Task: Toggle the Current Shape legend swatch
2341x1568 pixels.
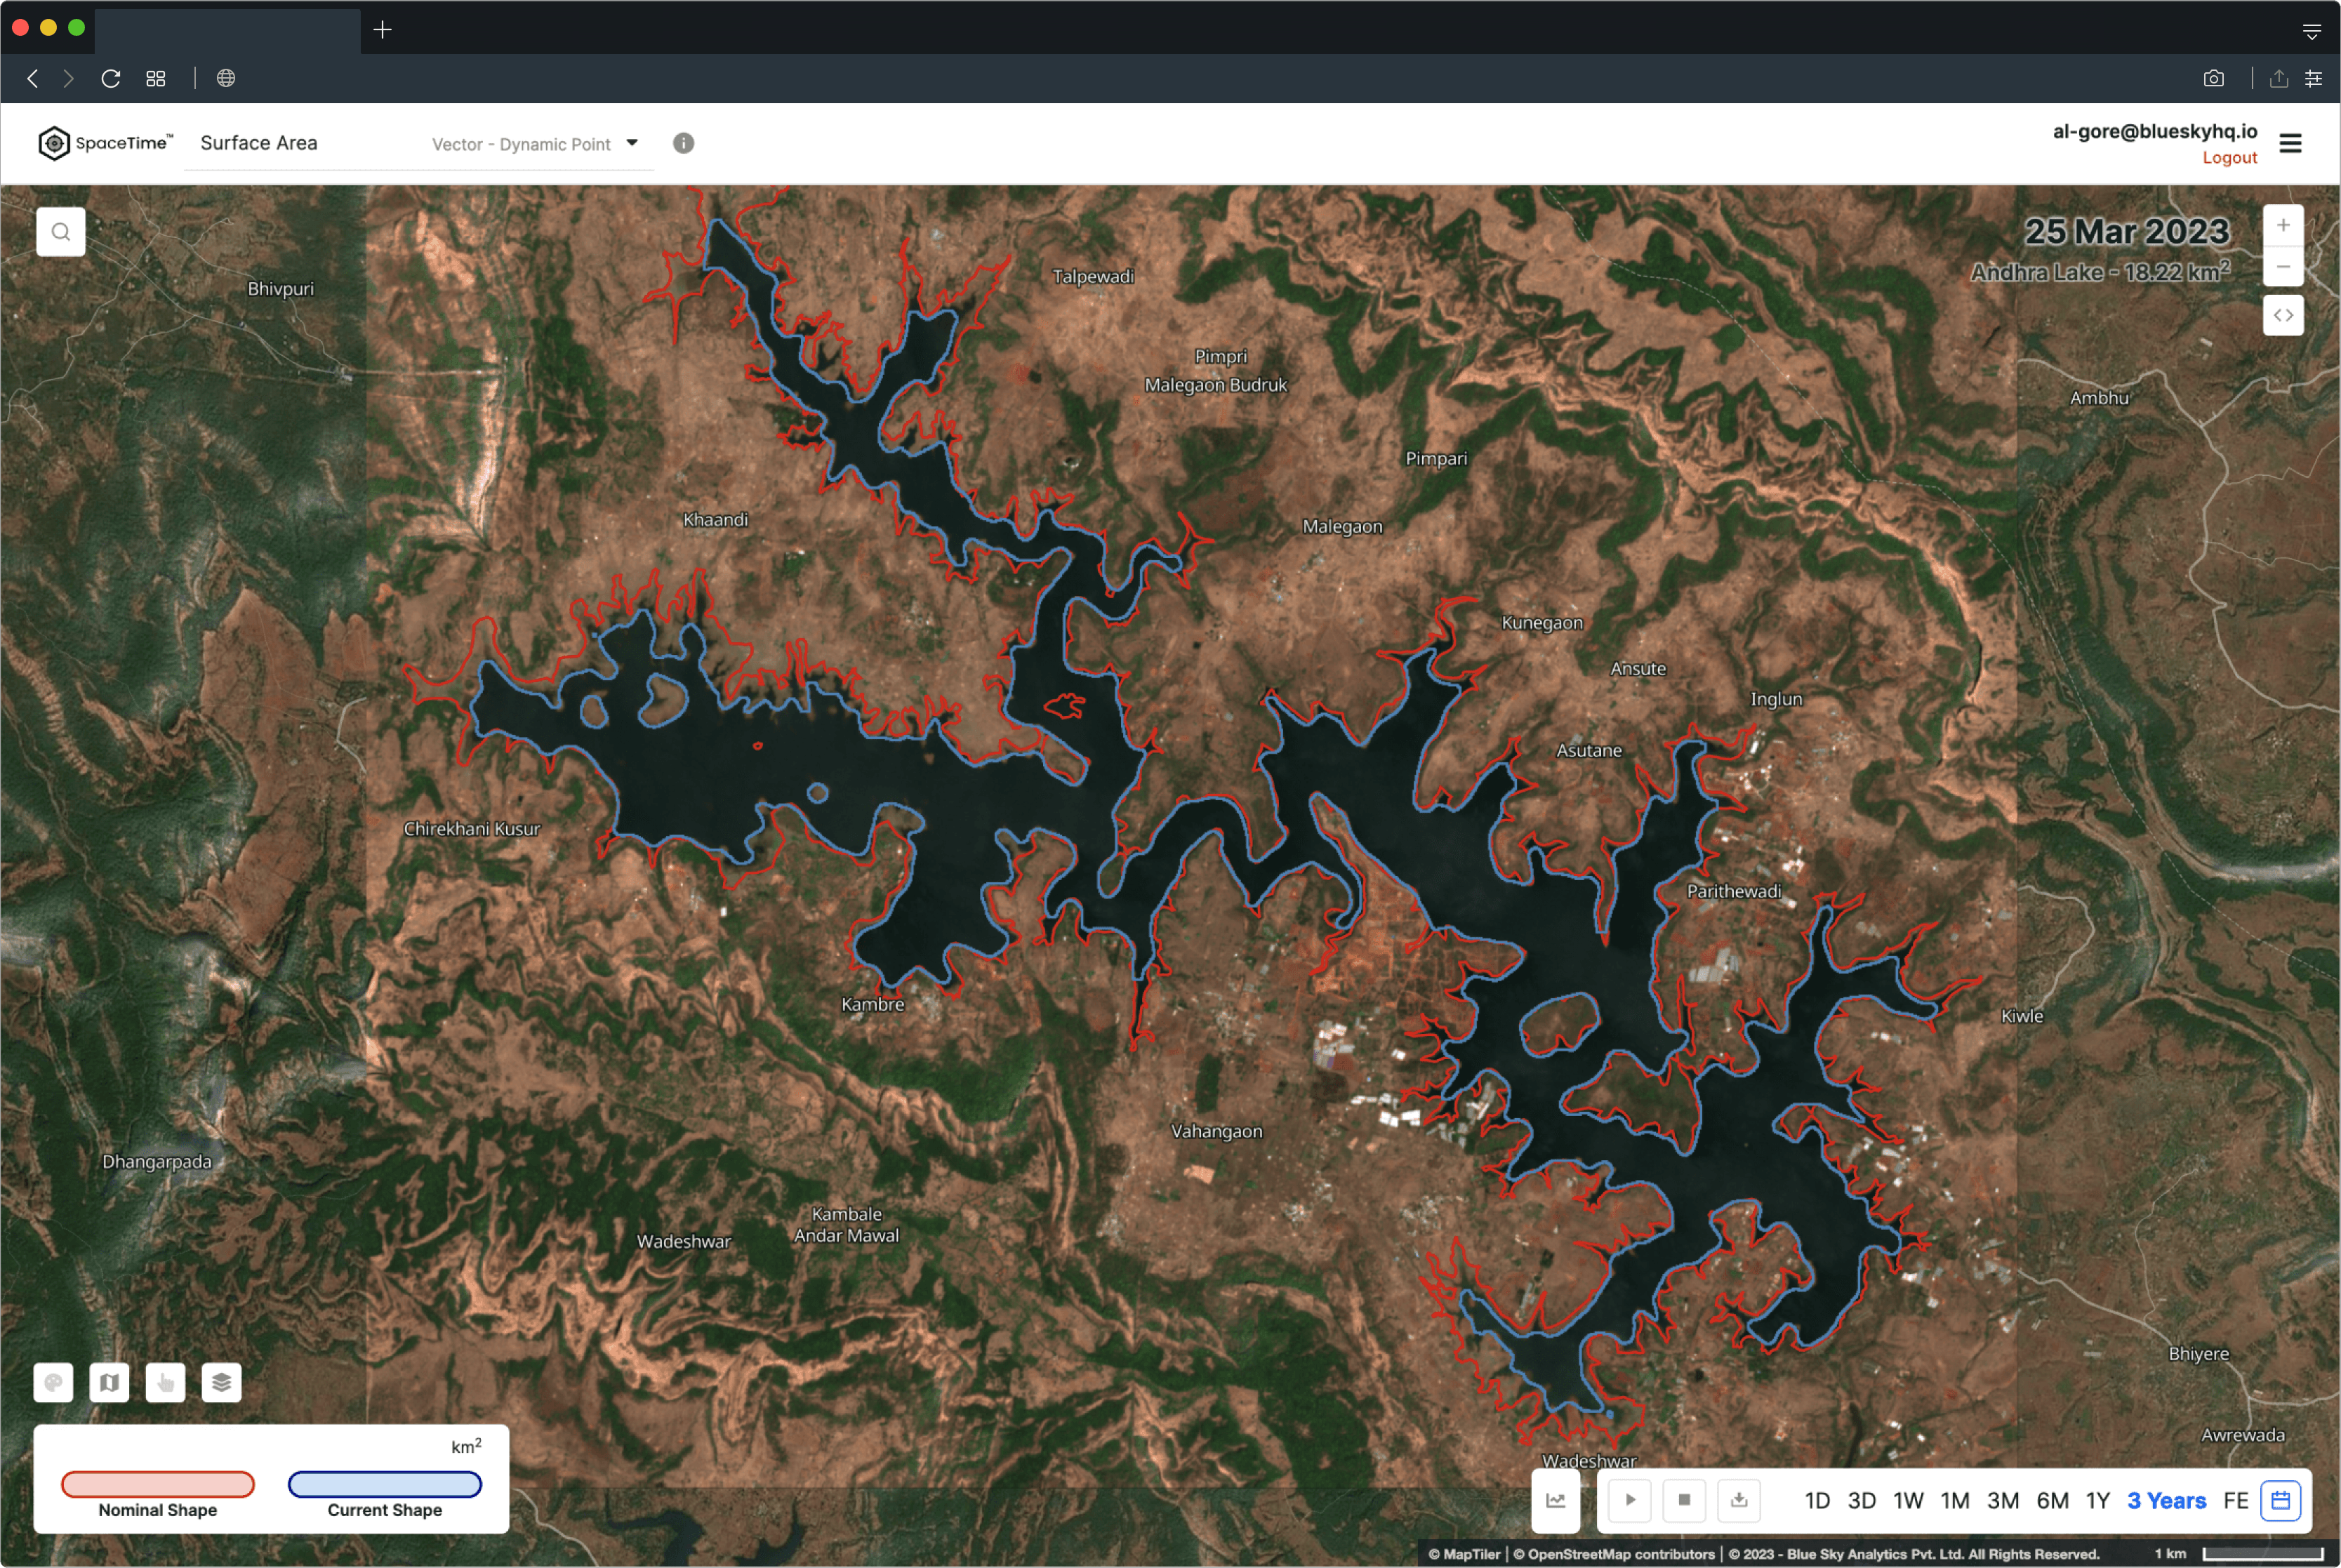Action: (385, 1484)
